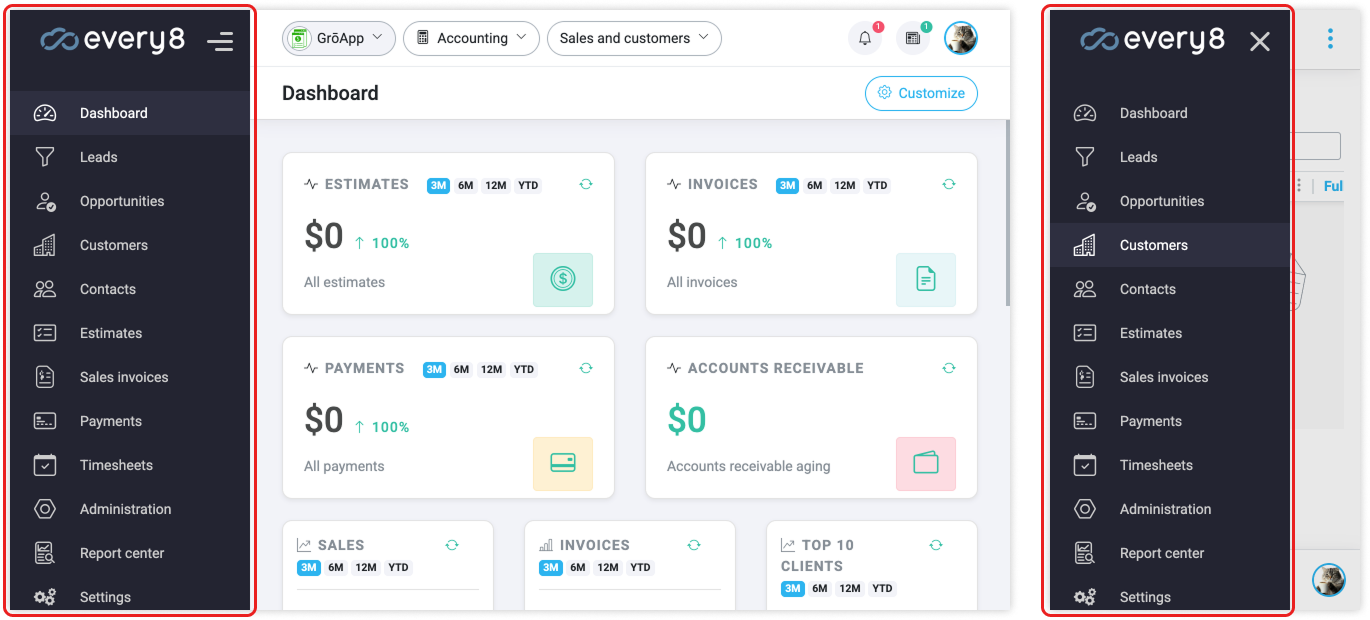This screenshot has width=1370, height=620.
Task: Open the highlighted Customers menu item
Action: pos(1153,245)
